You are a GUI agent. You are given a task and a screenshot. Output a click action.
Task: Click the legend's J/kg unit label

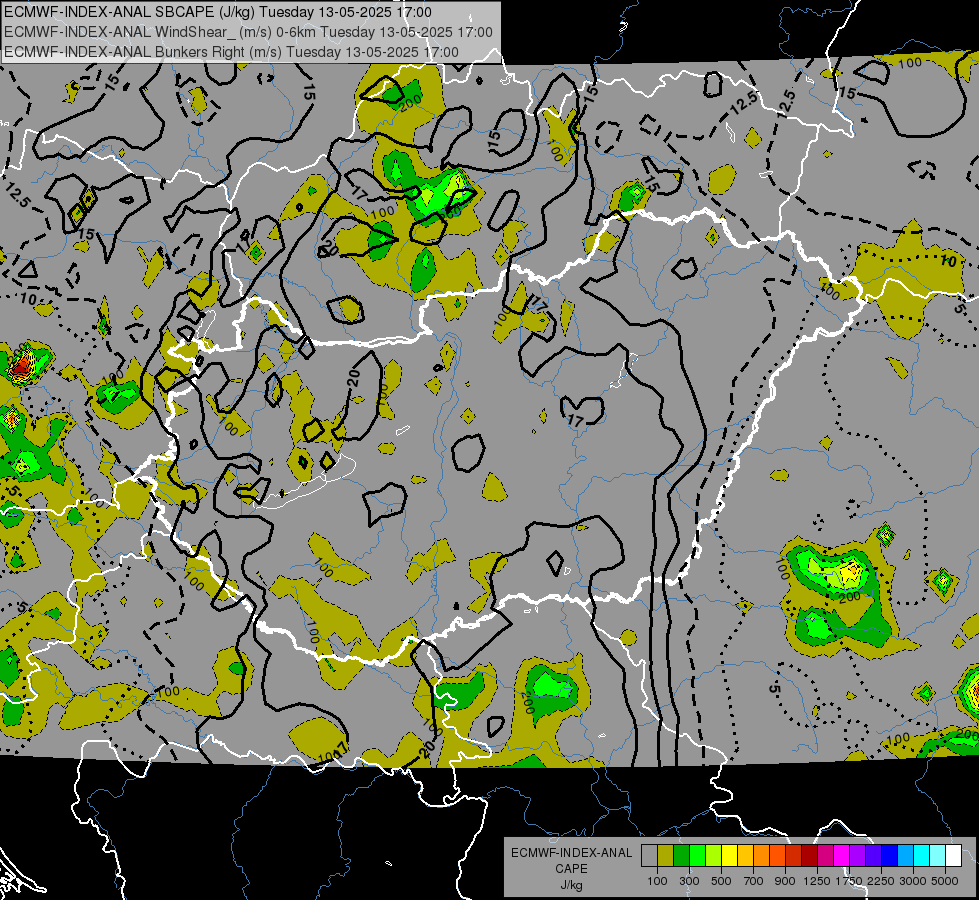[x=571, y=885]
